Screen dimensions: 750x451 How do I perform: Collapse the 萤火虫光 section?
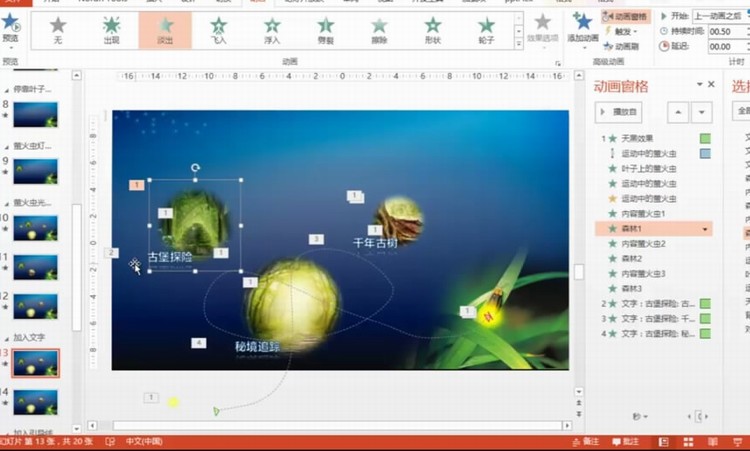(7, 204)
